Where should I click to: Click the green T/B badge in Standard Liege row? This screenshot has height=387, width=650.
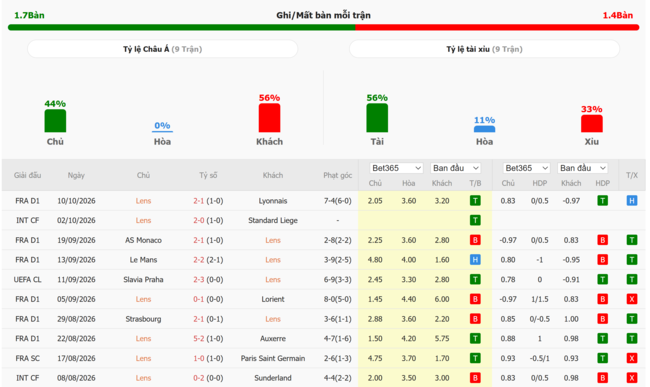[475, 220]
